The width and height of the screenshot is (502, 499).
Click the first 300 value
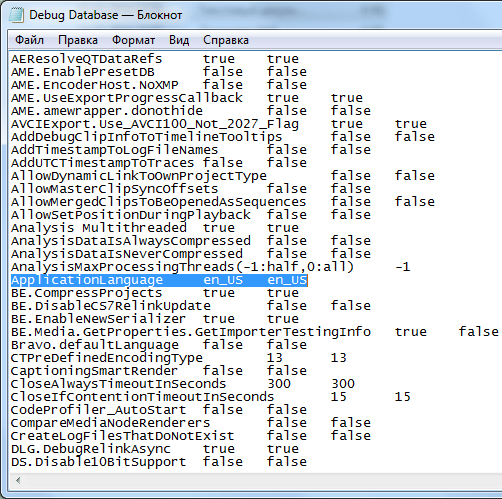pyautogui.click(x=279, y=384)
